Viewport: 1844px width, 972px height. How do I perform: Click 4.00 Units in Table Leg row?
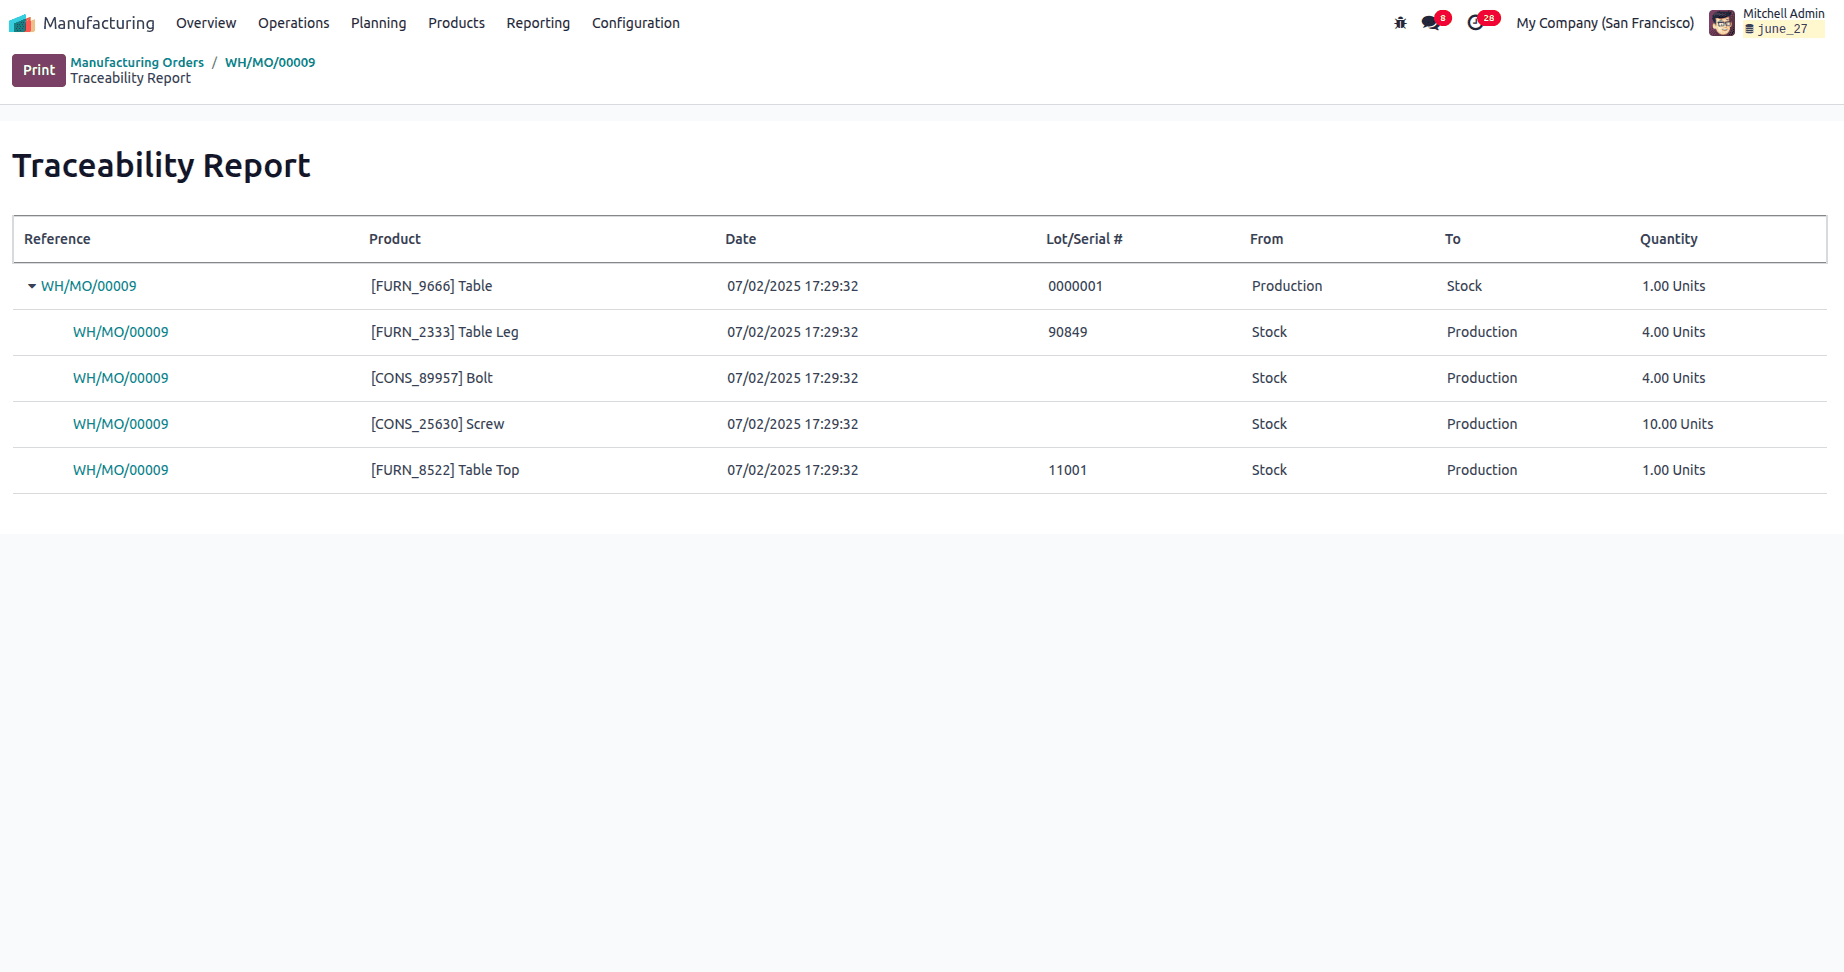tap(1674, 332)
